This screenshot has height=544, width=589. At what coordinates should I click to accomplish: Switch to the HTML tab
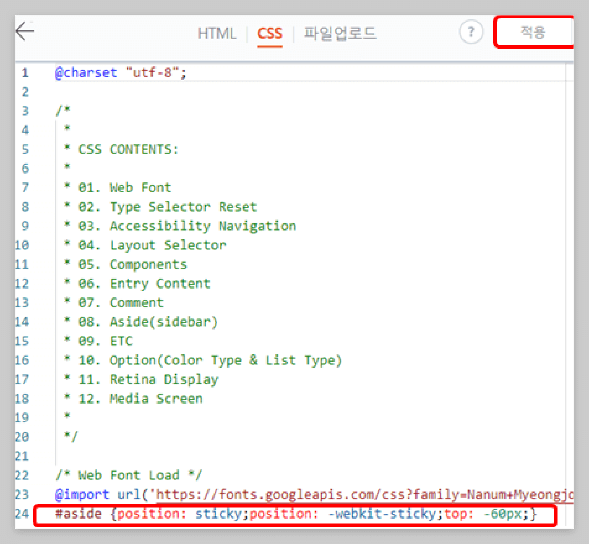[x=217, y=34]
